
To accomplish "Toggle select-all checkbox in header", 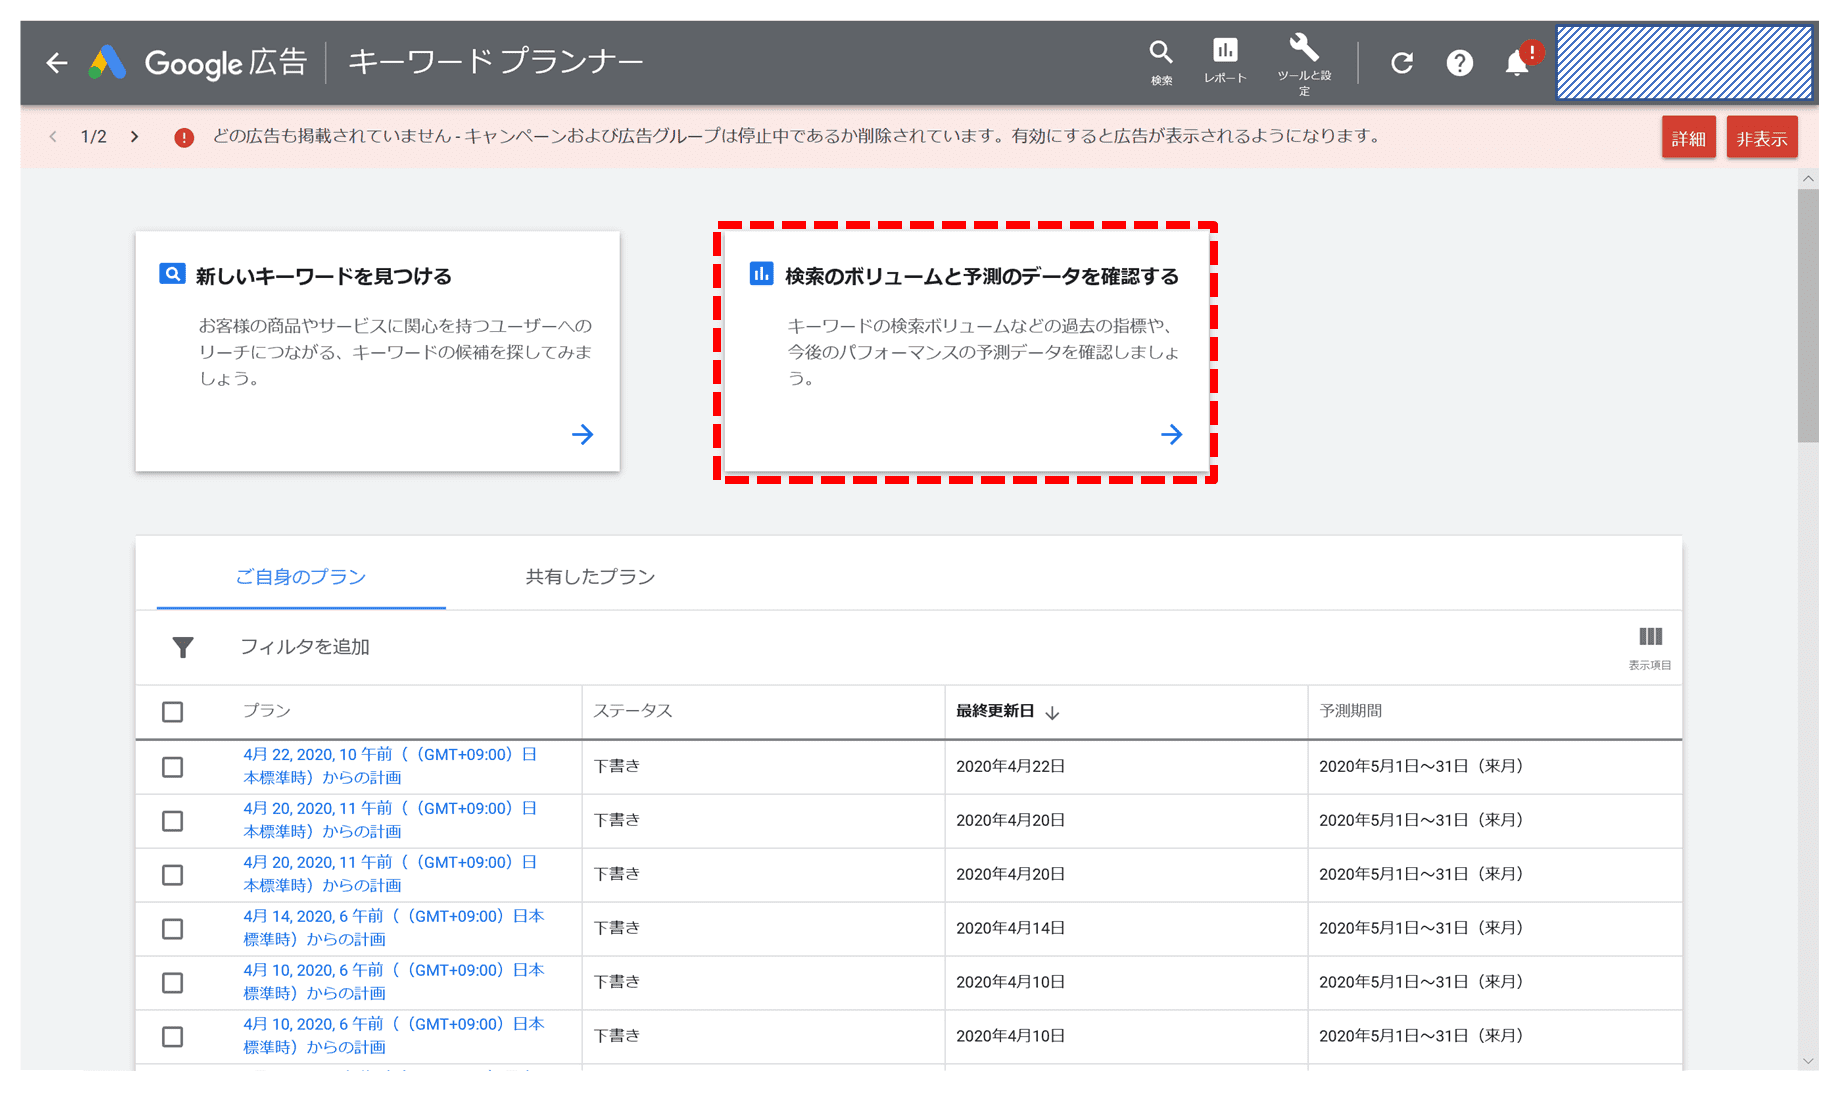I will (173, 712).
